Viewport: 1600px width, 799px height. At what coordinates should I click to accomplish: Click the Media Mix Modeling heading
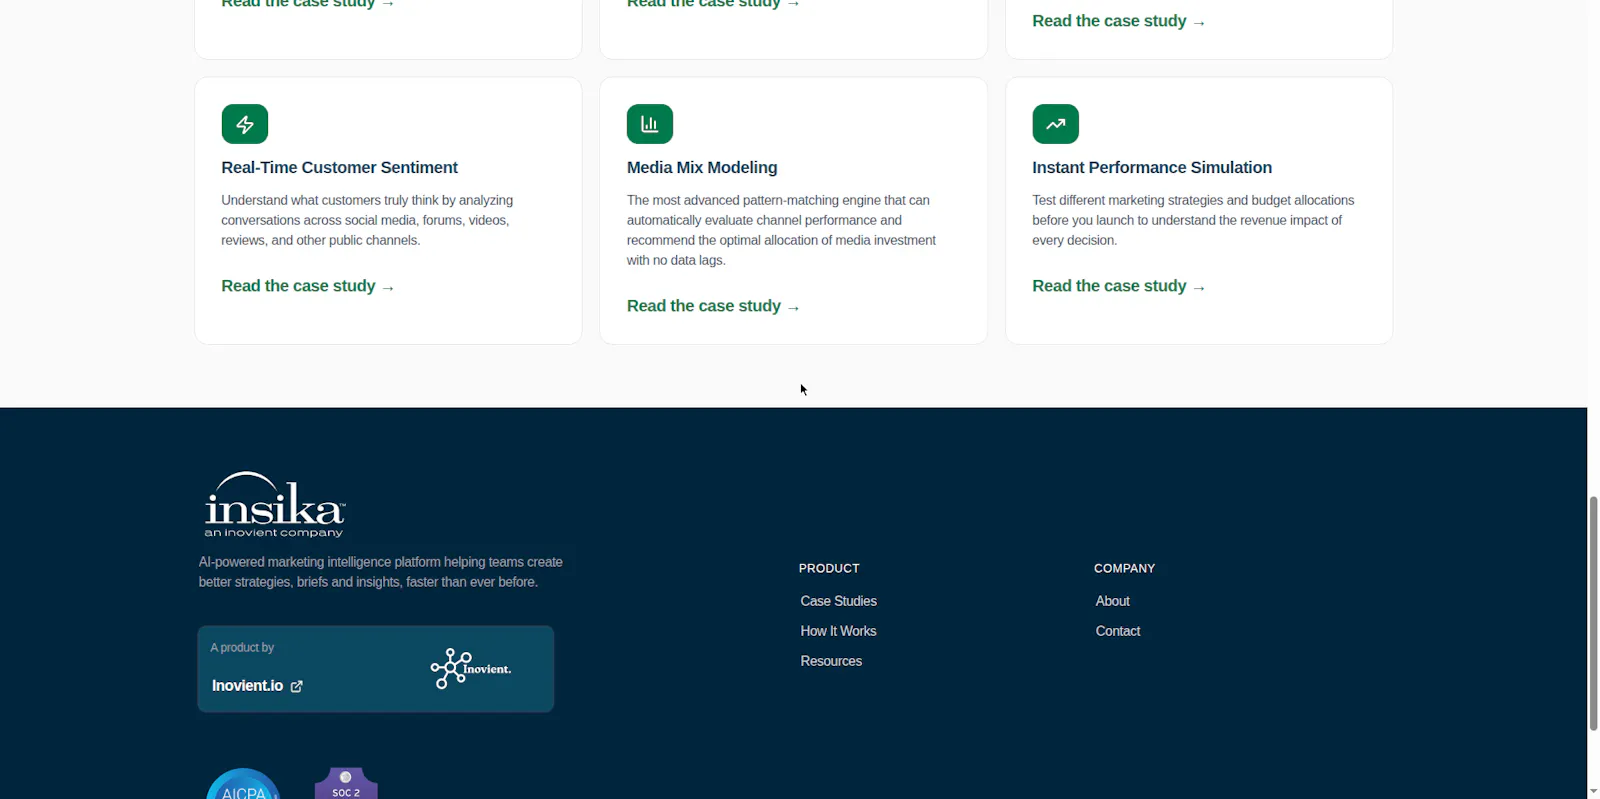[x=702, y=168]
